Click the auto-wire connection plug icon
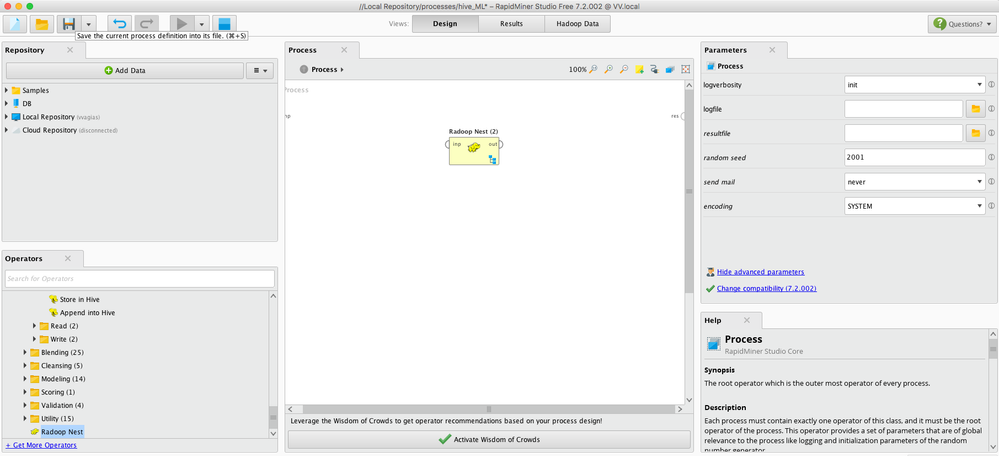Viewport: 999px width, 456px height. pos(654,69)
